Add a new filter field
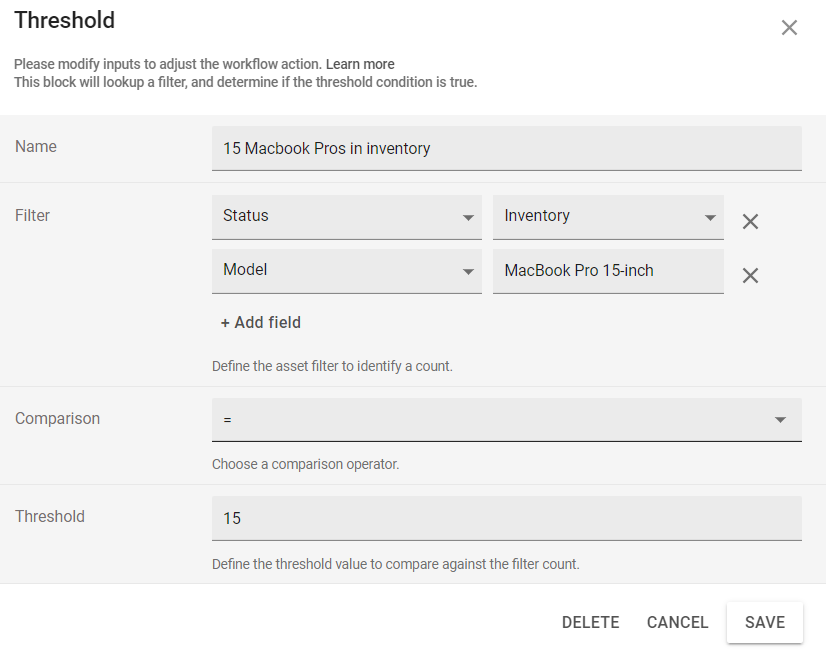Screen dimensions: 826x658 (261, 323)
